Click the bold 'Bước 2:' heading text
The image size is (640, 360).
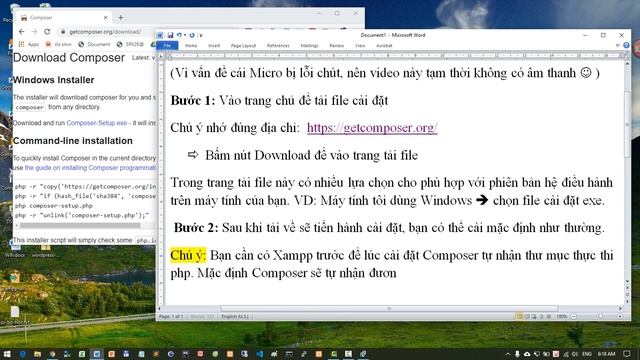pos(196,228)
